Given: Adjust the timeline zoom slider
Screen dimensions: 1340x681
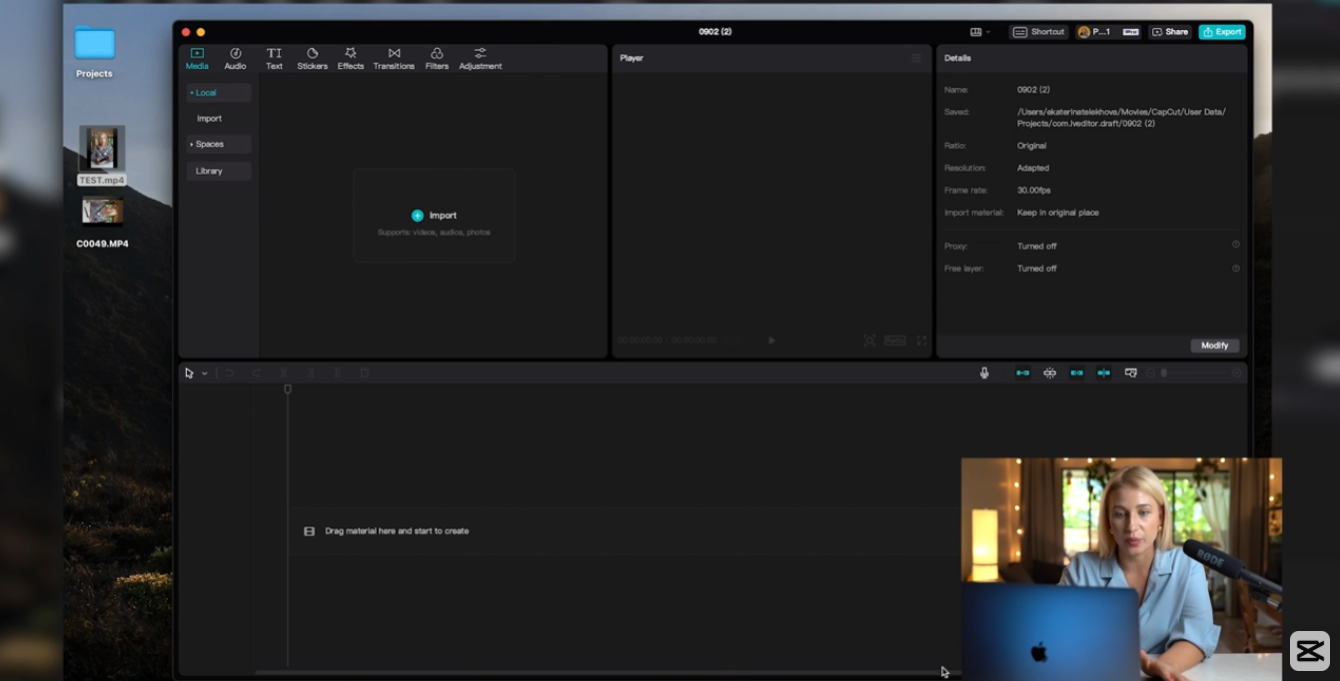Looking at the screenshot, I should 1194,373.
